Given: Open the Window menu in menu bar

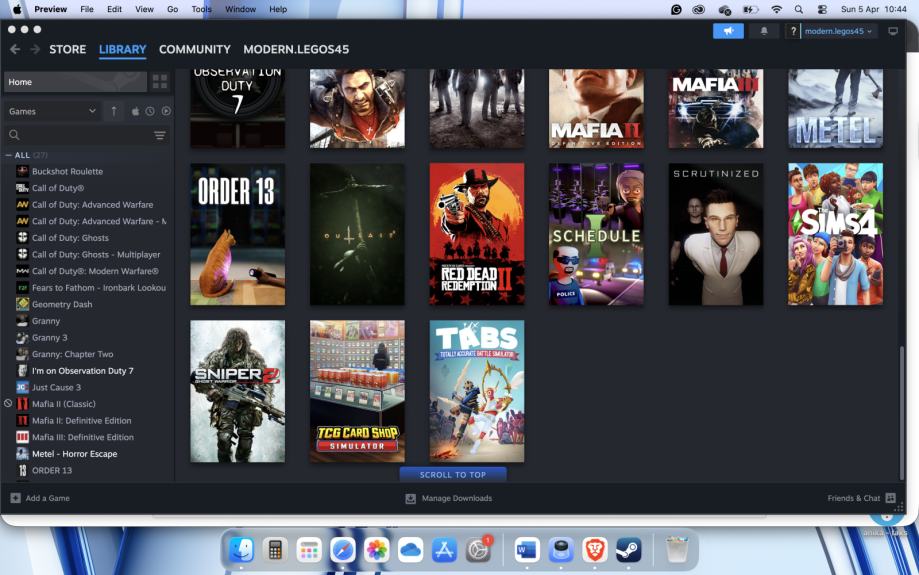Looking at the screenshot, I should [x=240, y=9].
